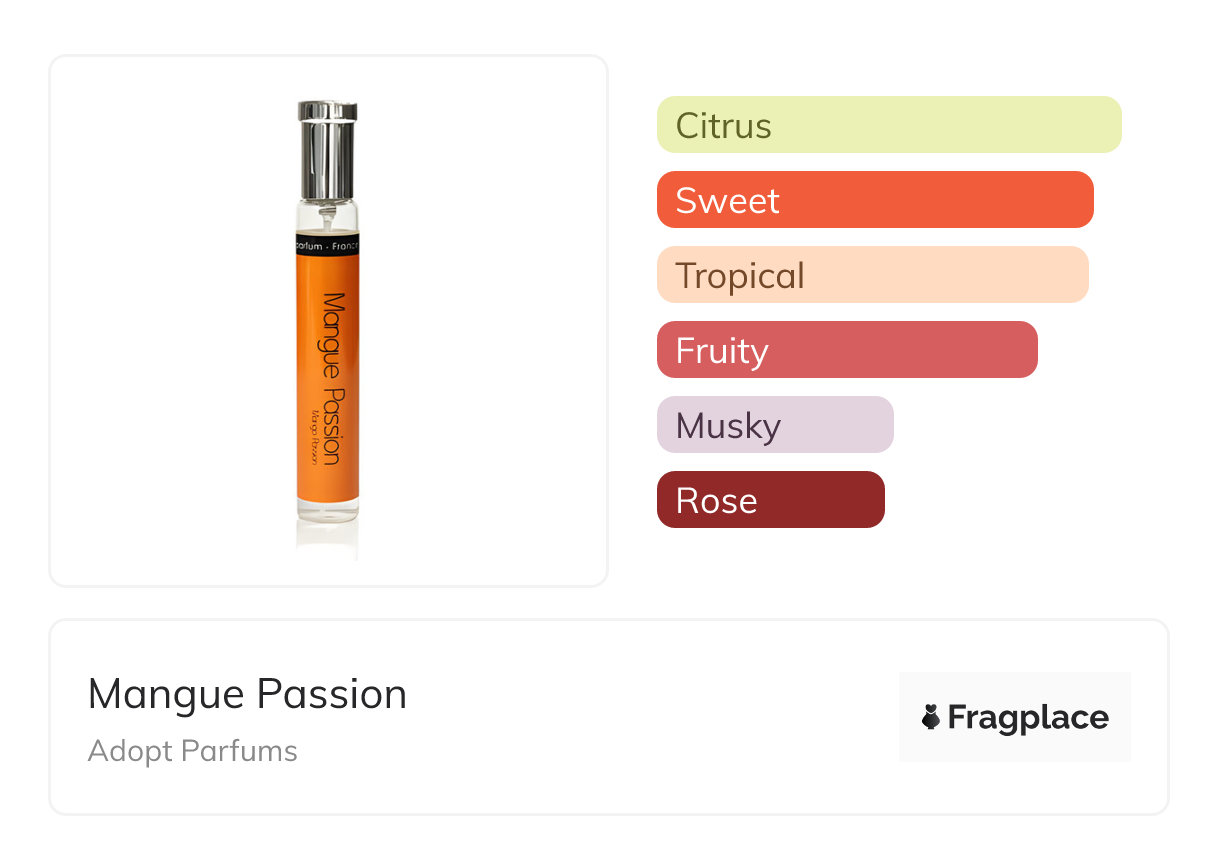Click the black parfum - France band
The image size is (1218, 864).
coord(327,245)
